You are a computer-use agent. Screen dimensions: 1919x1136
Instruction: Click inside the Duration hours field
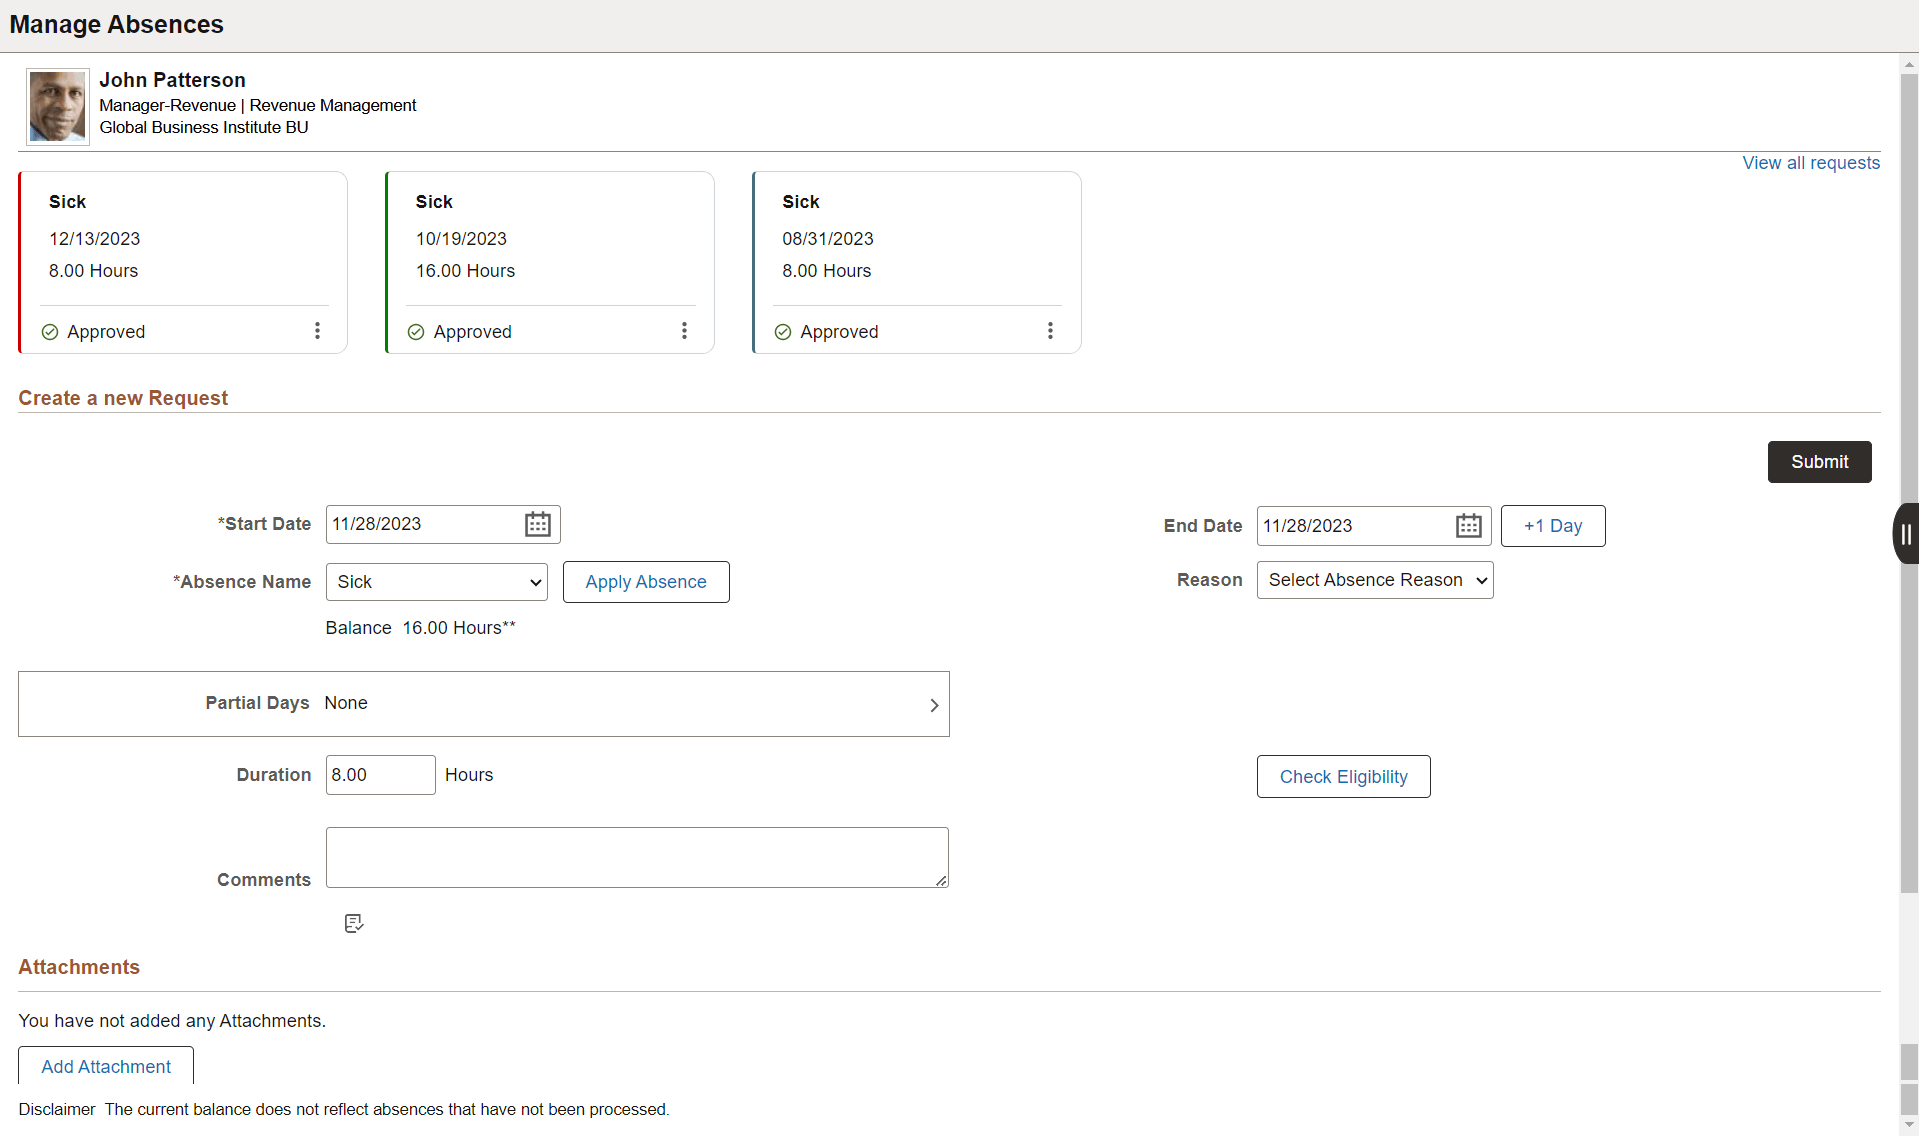(380, 774)
